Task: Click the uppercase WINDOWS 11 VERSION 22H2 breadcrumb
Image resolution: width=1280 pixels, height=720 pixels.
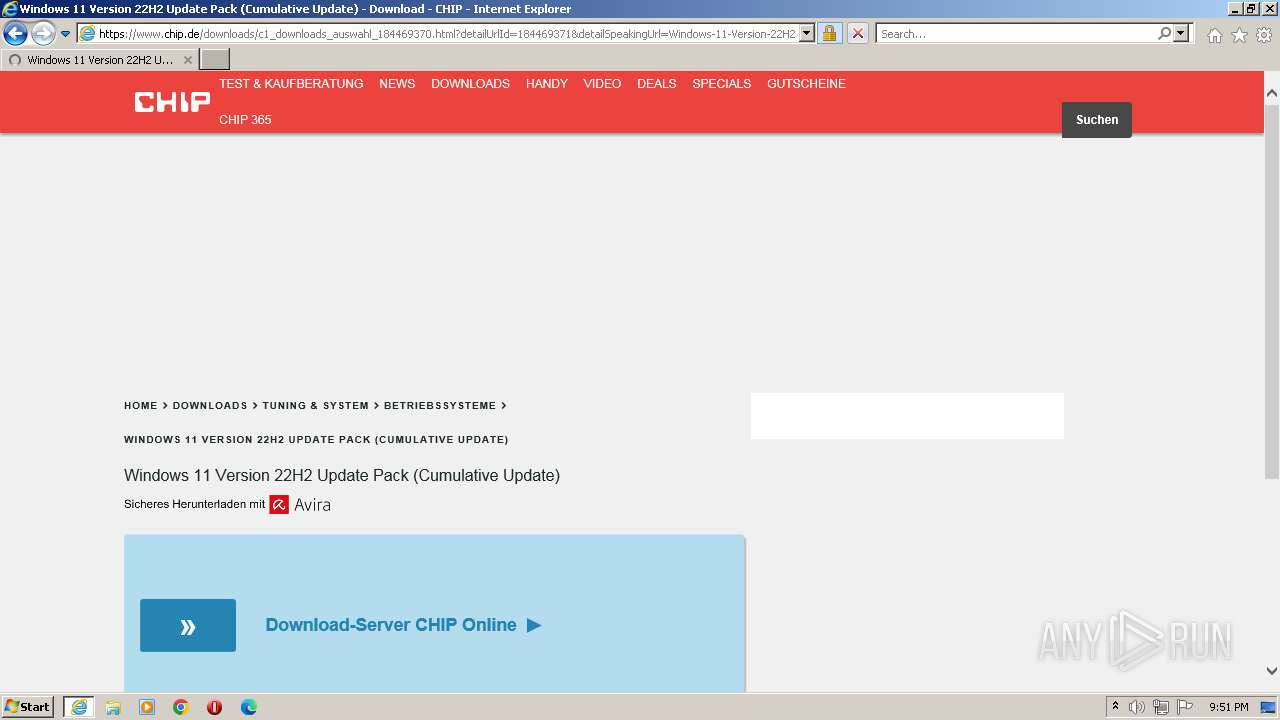Action: [x=316, y=440]
